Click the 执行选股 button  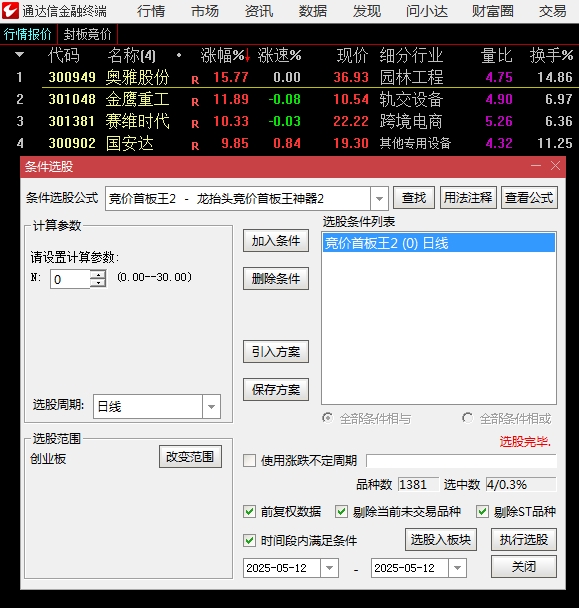(524, 539)
